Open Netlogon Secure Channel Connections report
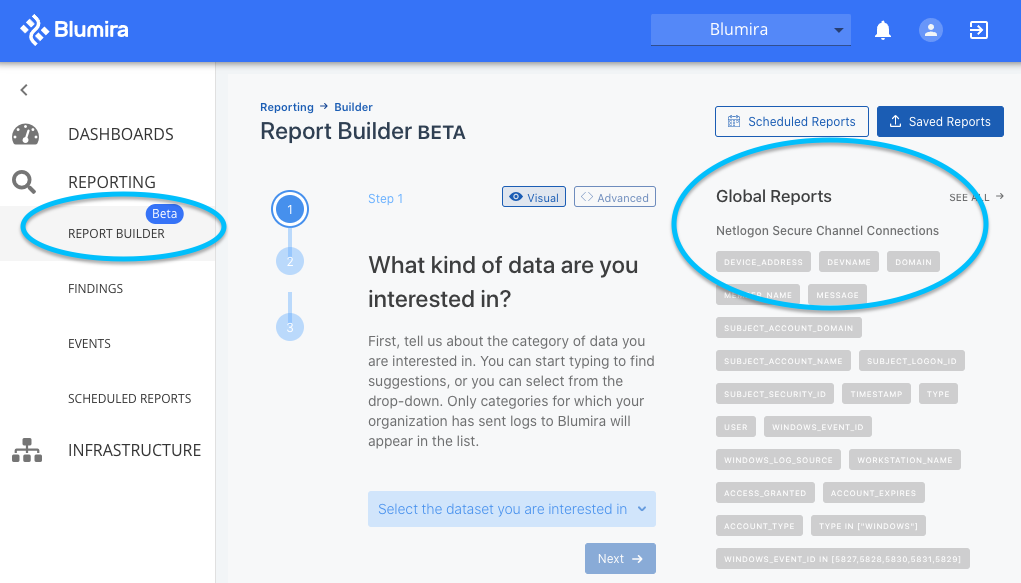This screenshot has height=583, width=1021. (x=827, y=231)
